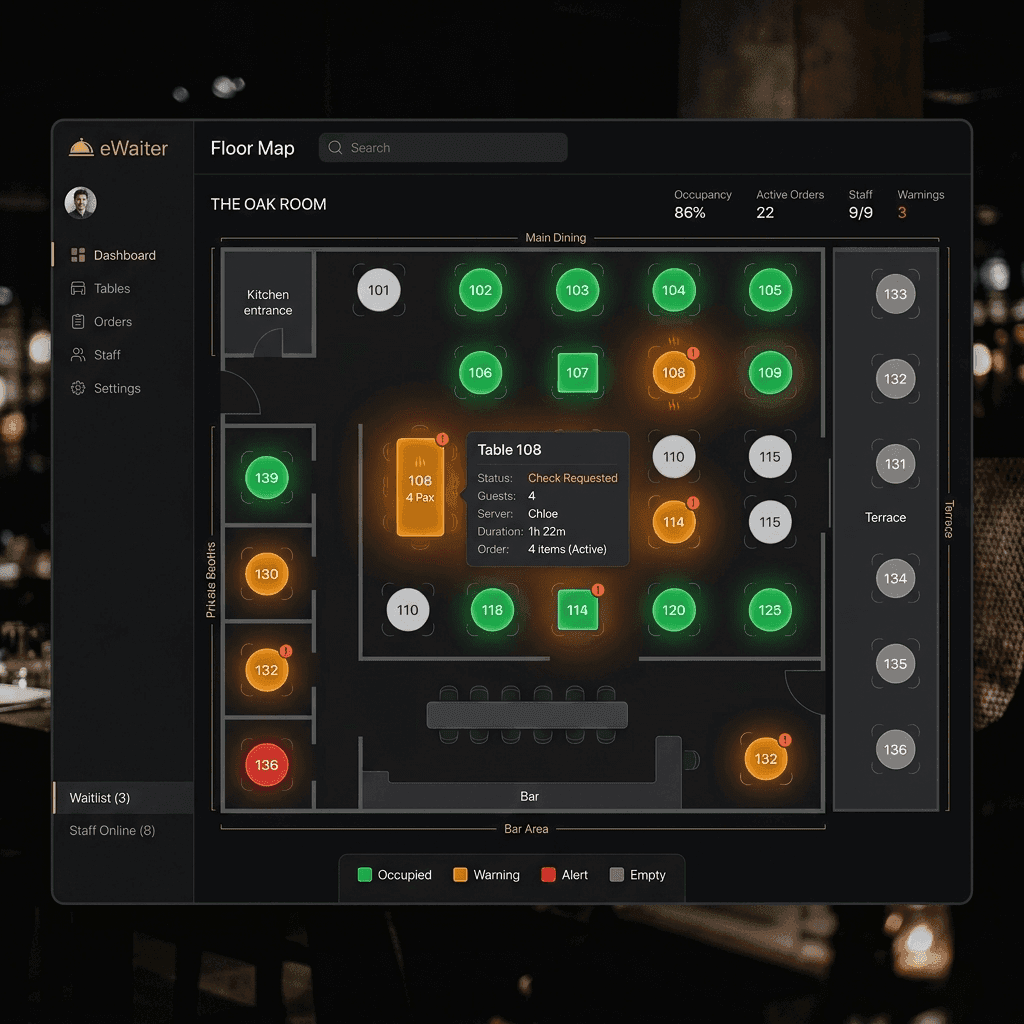The image size is (1024, 1024).
Task: Select the enlarged 108 4 Pax table
Action: tap(420, 487)
